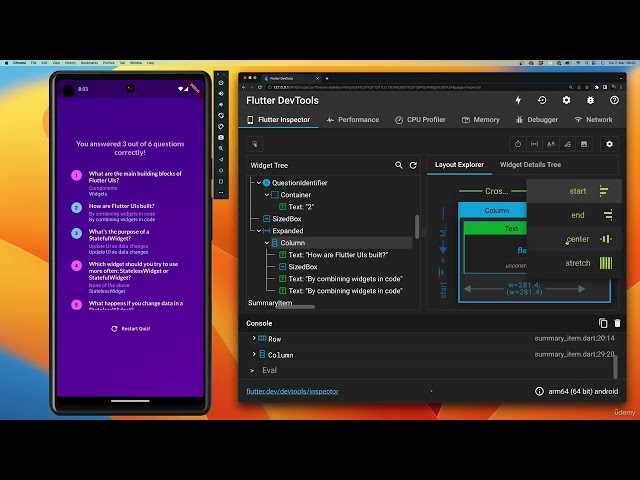Viewport: 640px width, 480px height.
Task: Choose 'start' cross axis alignment option
Action: (574, 191)
